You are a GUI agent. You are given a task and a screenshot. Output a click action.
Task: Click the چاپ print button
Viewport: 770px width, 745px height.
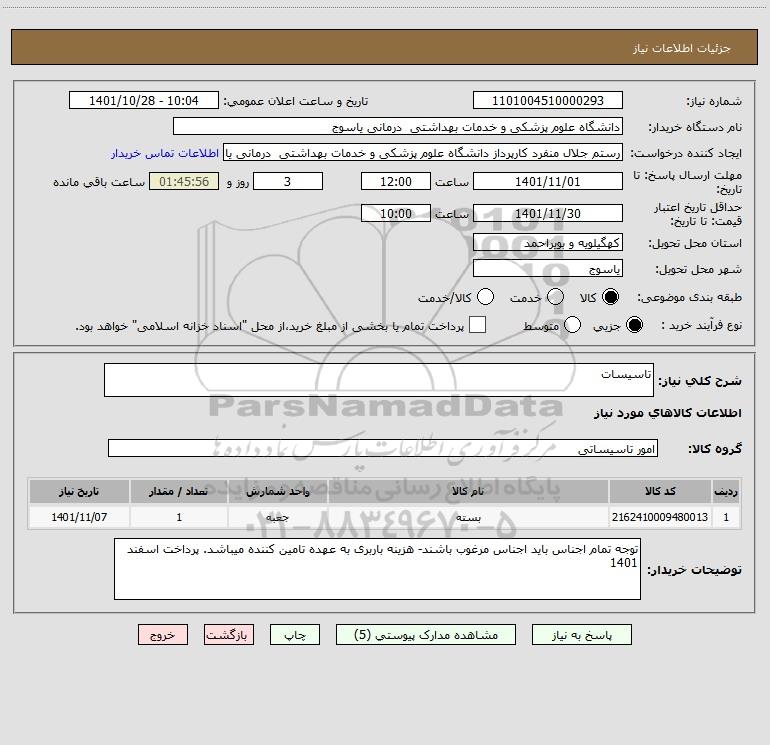tap(295, 635)
